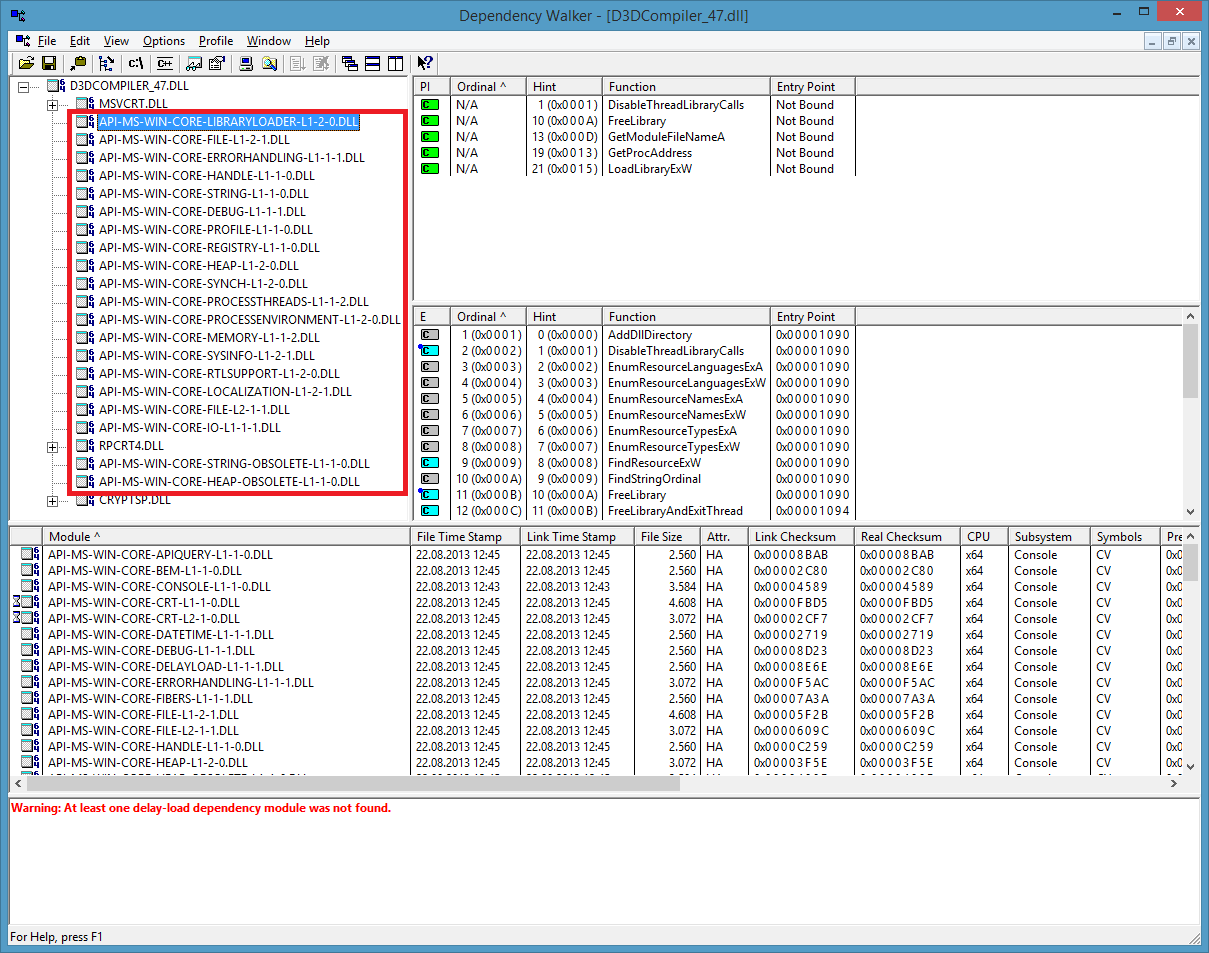
Task: Open the View menu
Action: click(116, 41)
